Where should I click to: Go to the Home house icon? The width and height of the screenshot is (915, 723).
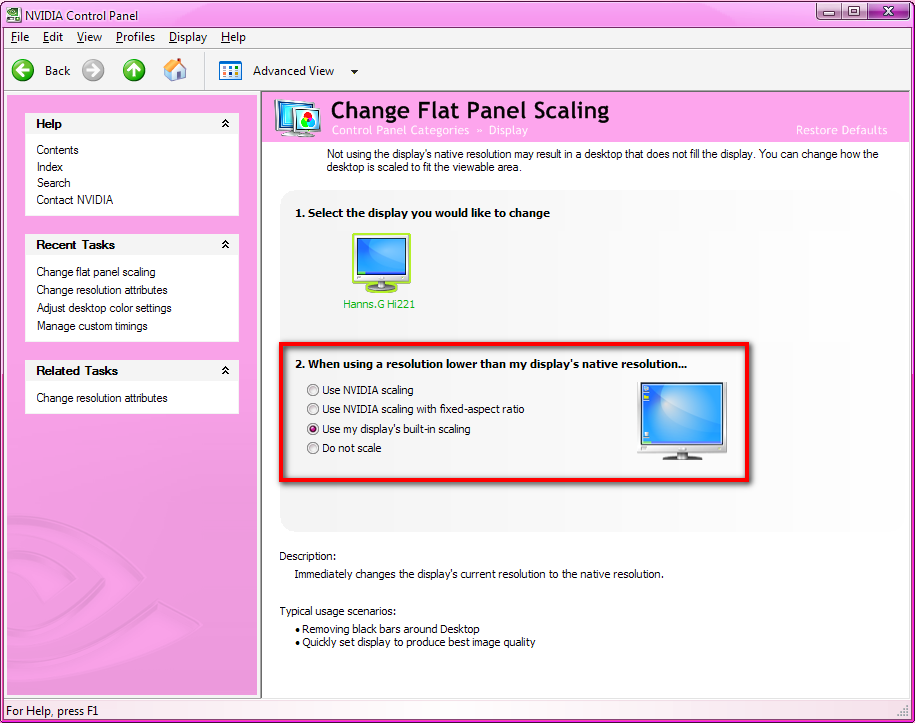pos(175,70)
